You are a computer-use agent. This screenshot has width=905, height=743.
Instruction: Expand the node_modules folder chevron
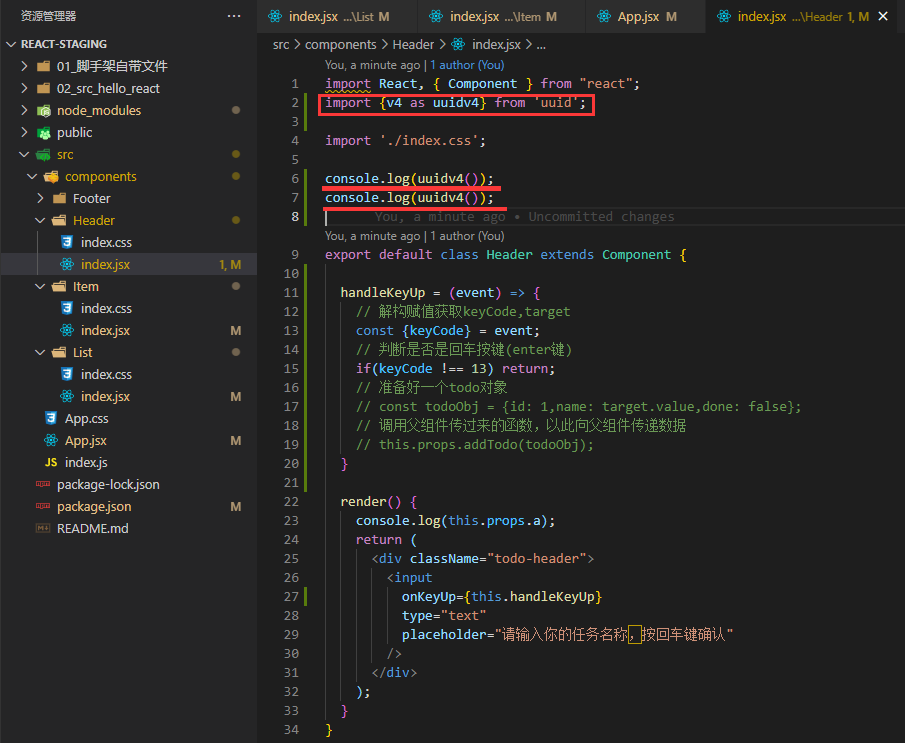pos(24,110)
